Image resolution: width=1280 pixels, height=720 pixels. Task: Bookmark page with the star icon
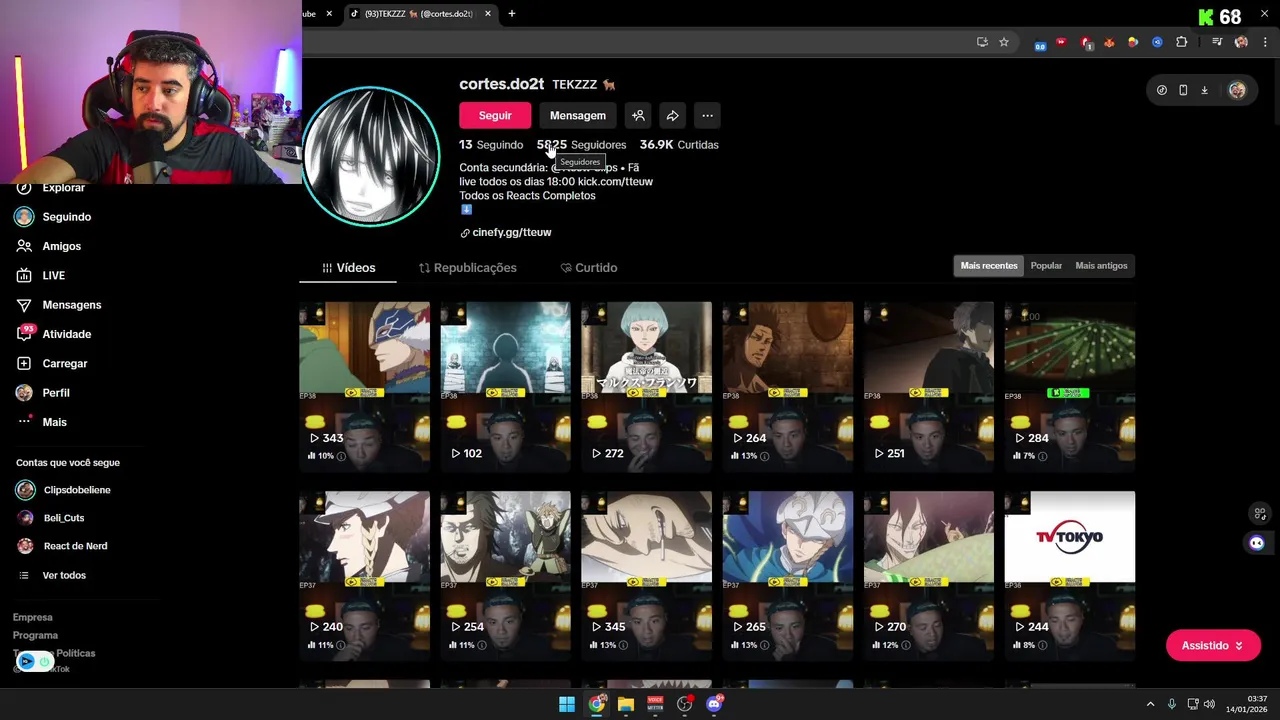(1004, 42)
